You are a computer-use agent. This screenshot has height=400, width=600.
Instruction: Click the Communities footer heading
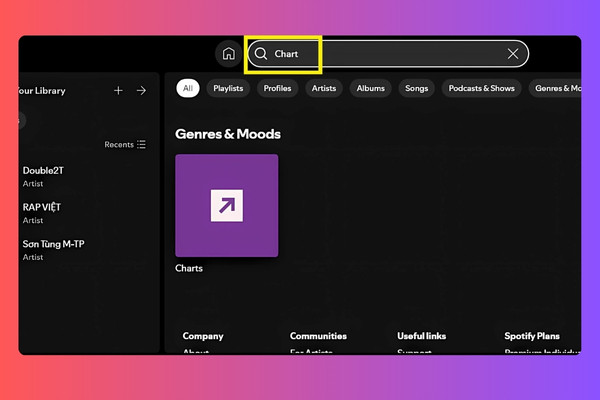(318, 336)
